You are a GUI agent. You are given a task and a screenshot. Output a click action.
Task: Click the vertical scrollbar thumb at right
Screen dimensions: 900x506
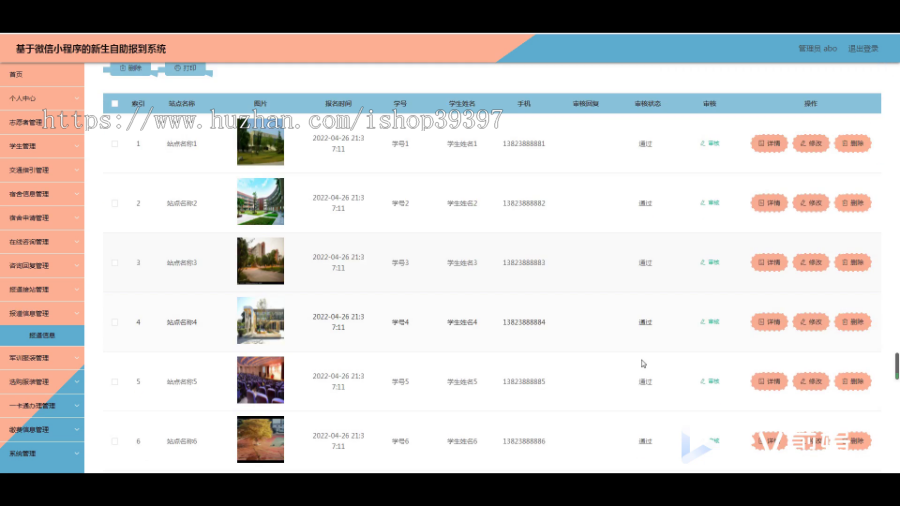coord(897,366)
